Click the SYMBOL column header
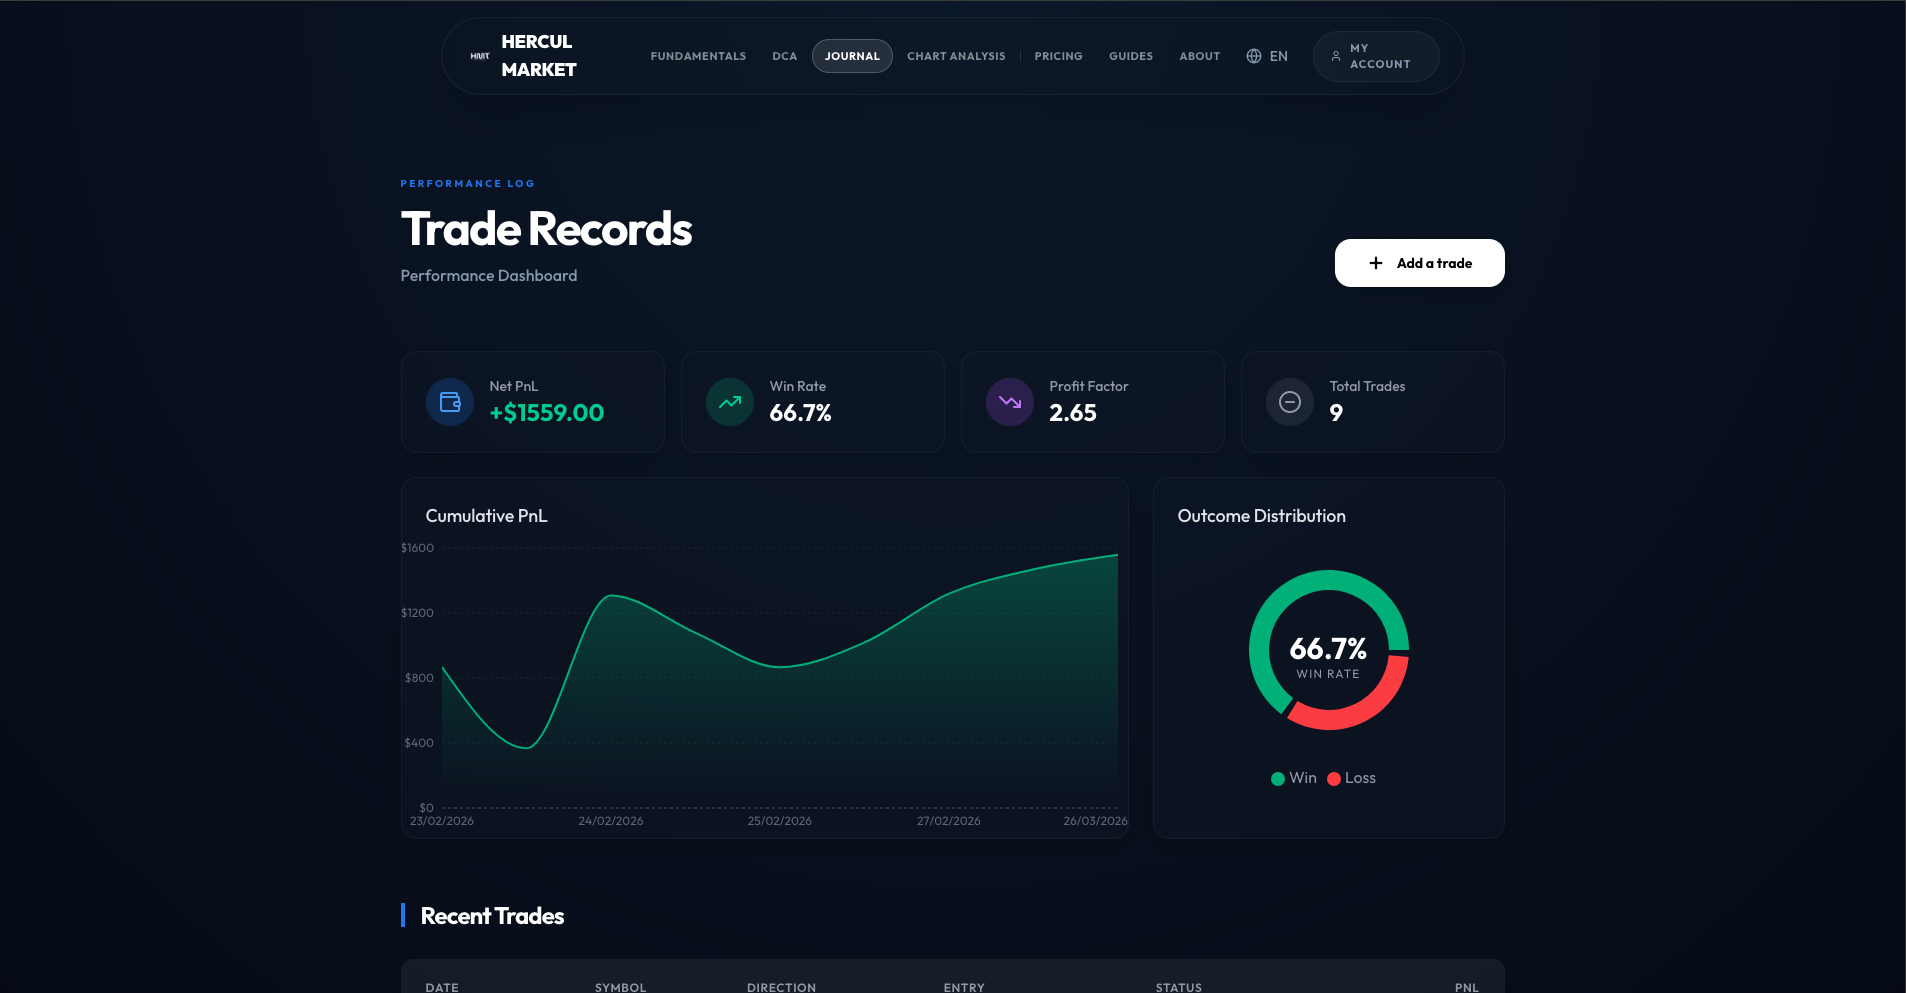1906x993 pixels. [x=621, y=987]
